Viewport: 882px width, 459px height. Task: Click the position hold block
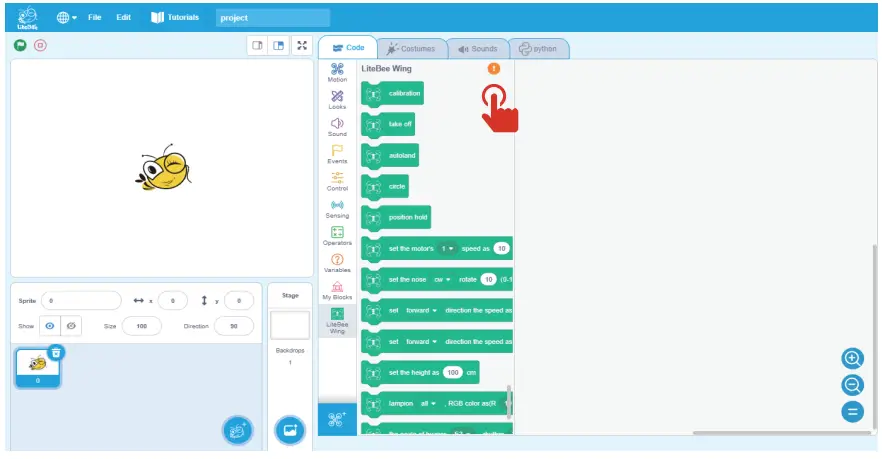(x=396, y=217)
